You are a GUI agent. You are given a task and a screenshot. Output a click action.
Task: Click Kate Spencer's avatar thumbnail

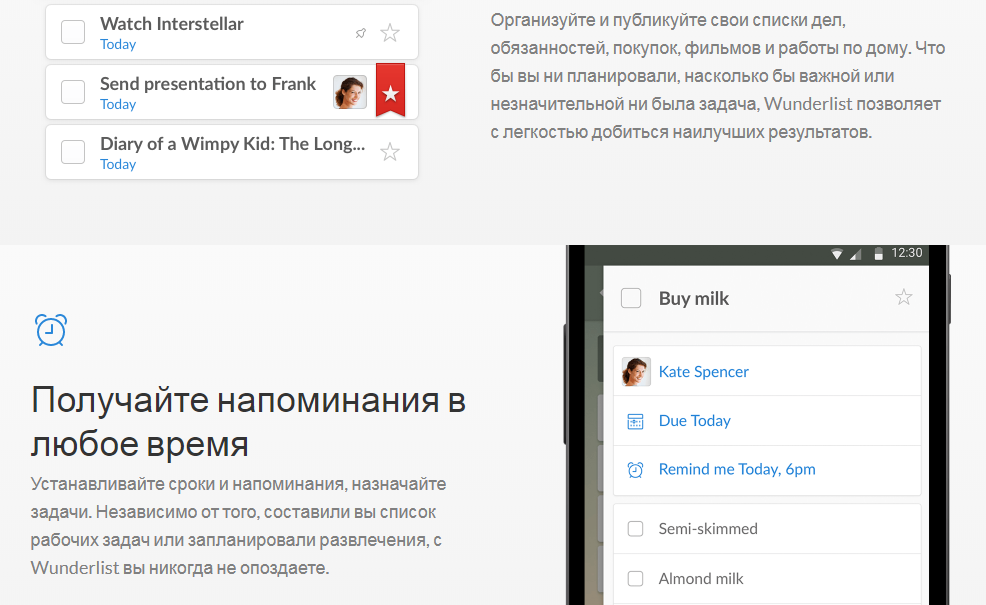tap(634, 371)
